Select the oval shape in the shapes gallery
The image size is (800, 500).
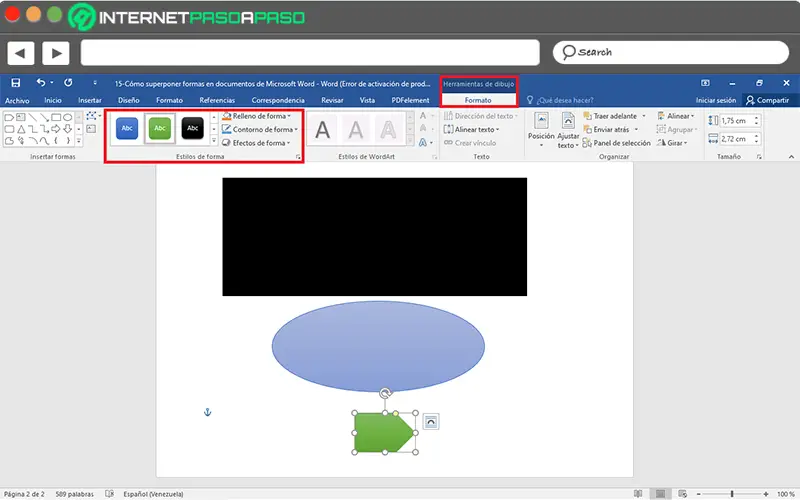click(x=67, y=117)
